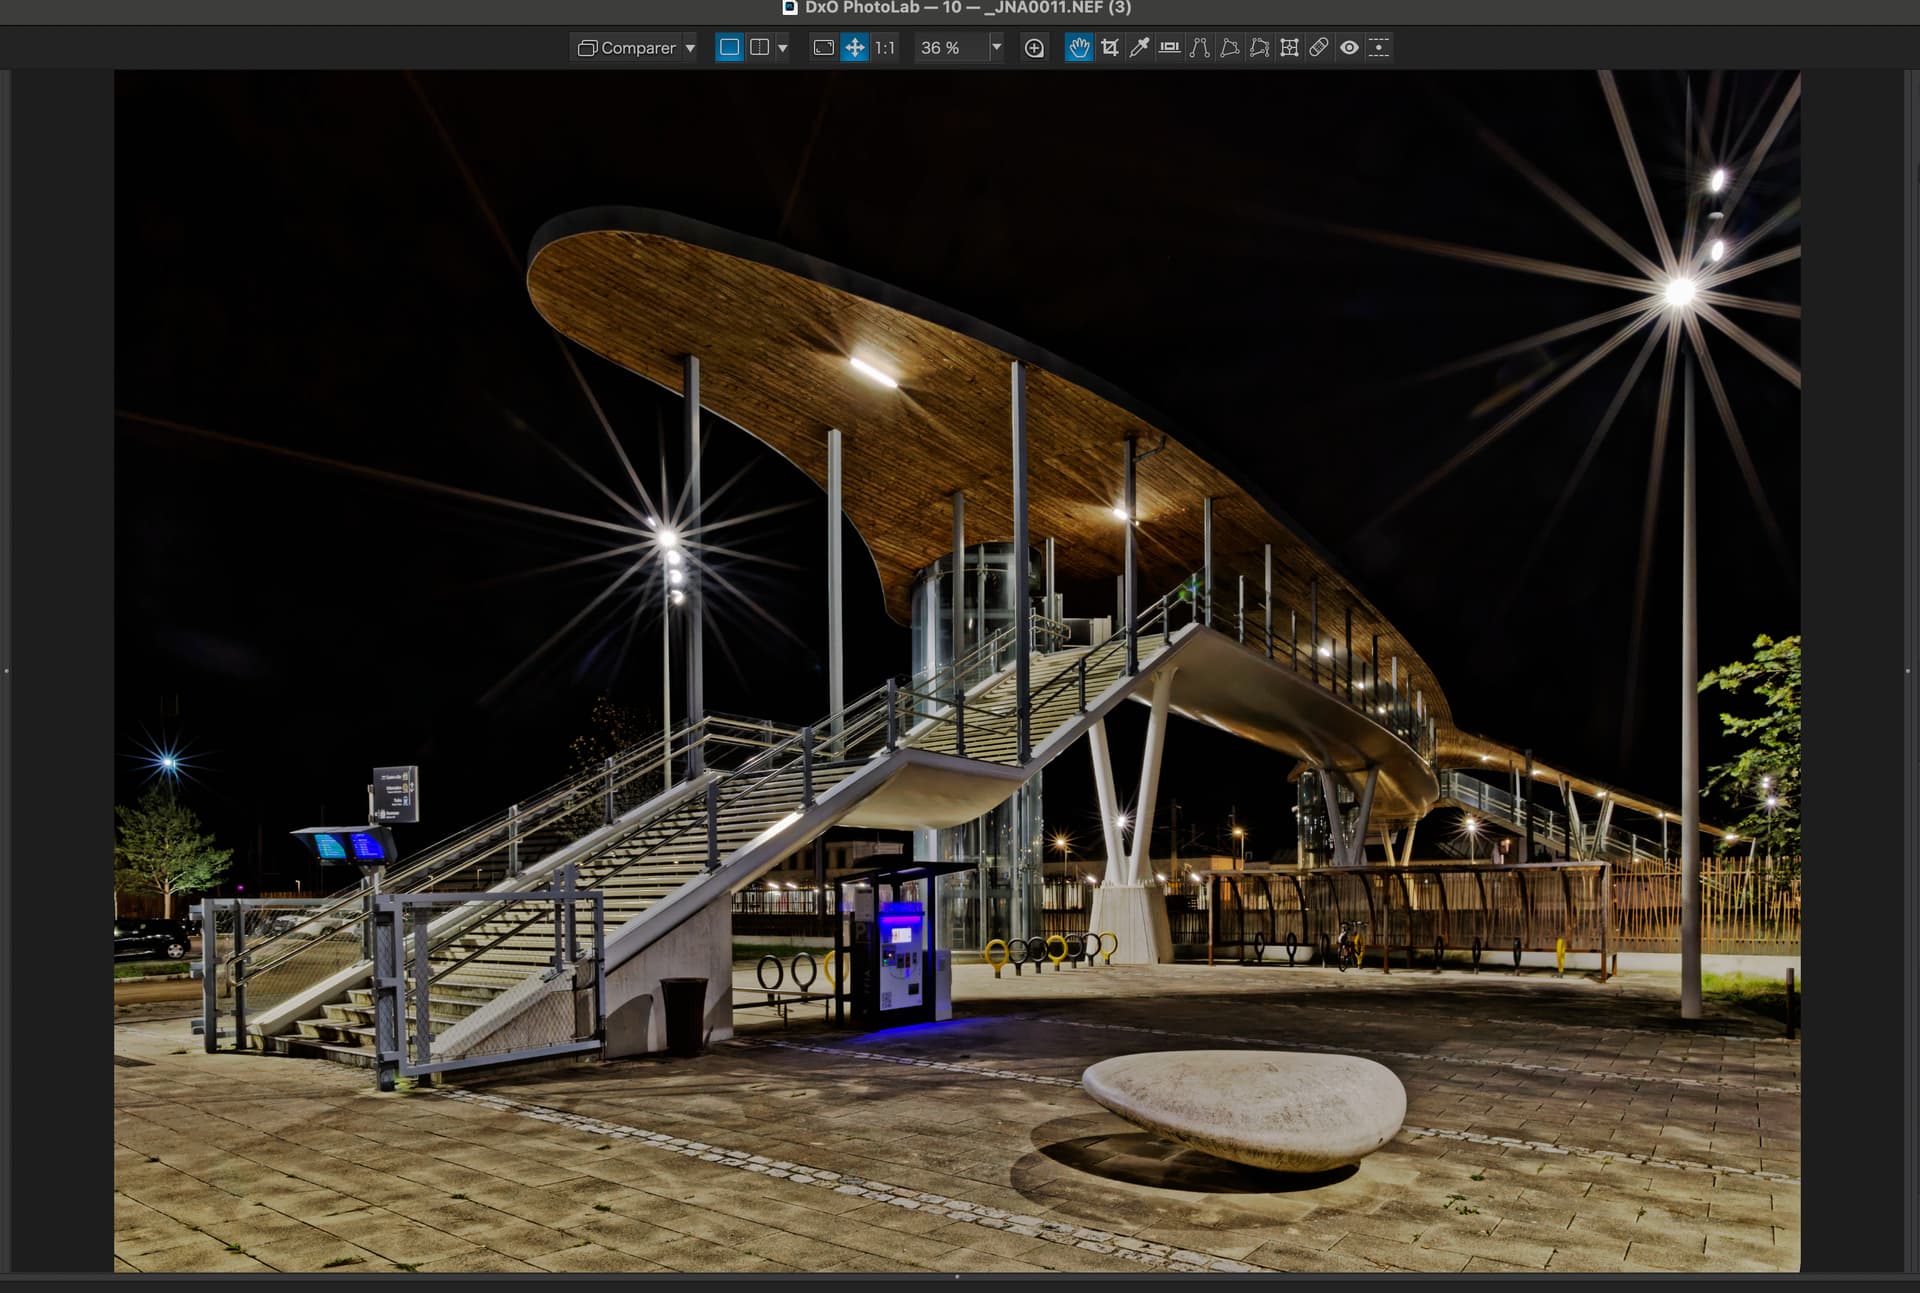Viewport: 1920px width, 1293px height.
Task: Switch to single image view mode
Action: coord(729,48)
